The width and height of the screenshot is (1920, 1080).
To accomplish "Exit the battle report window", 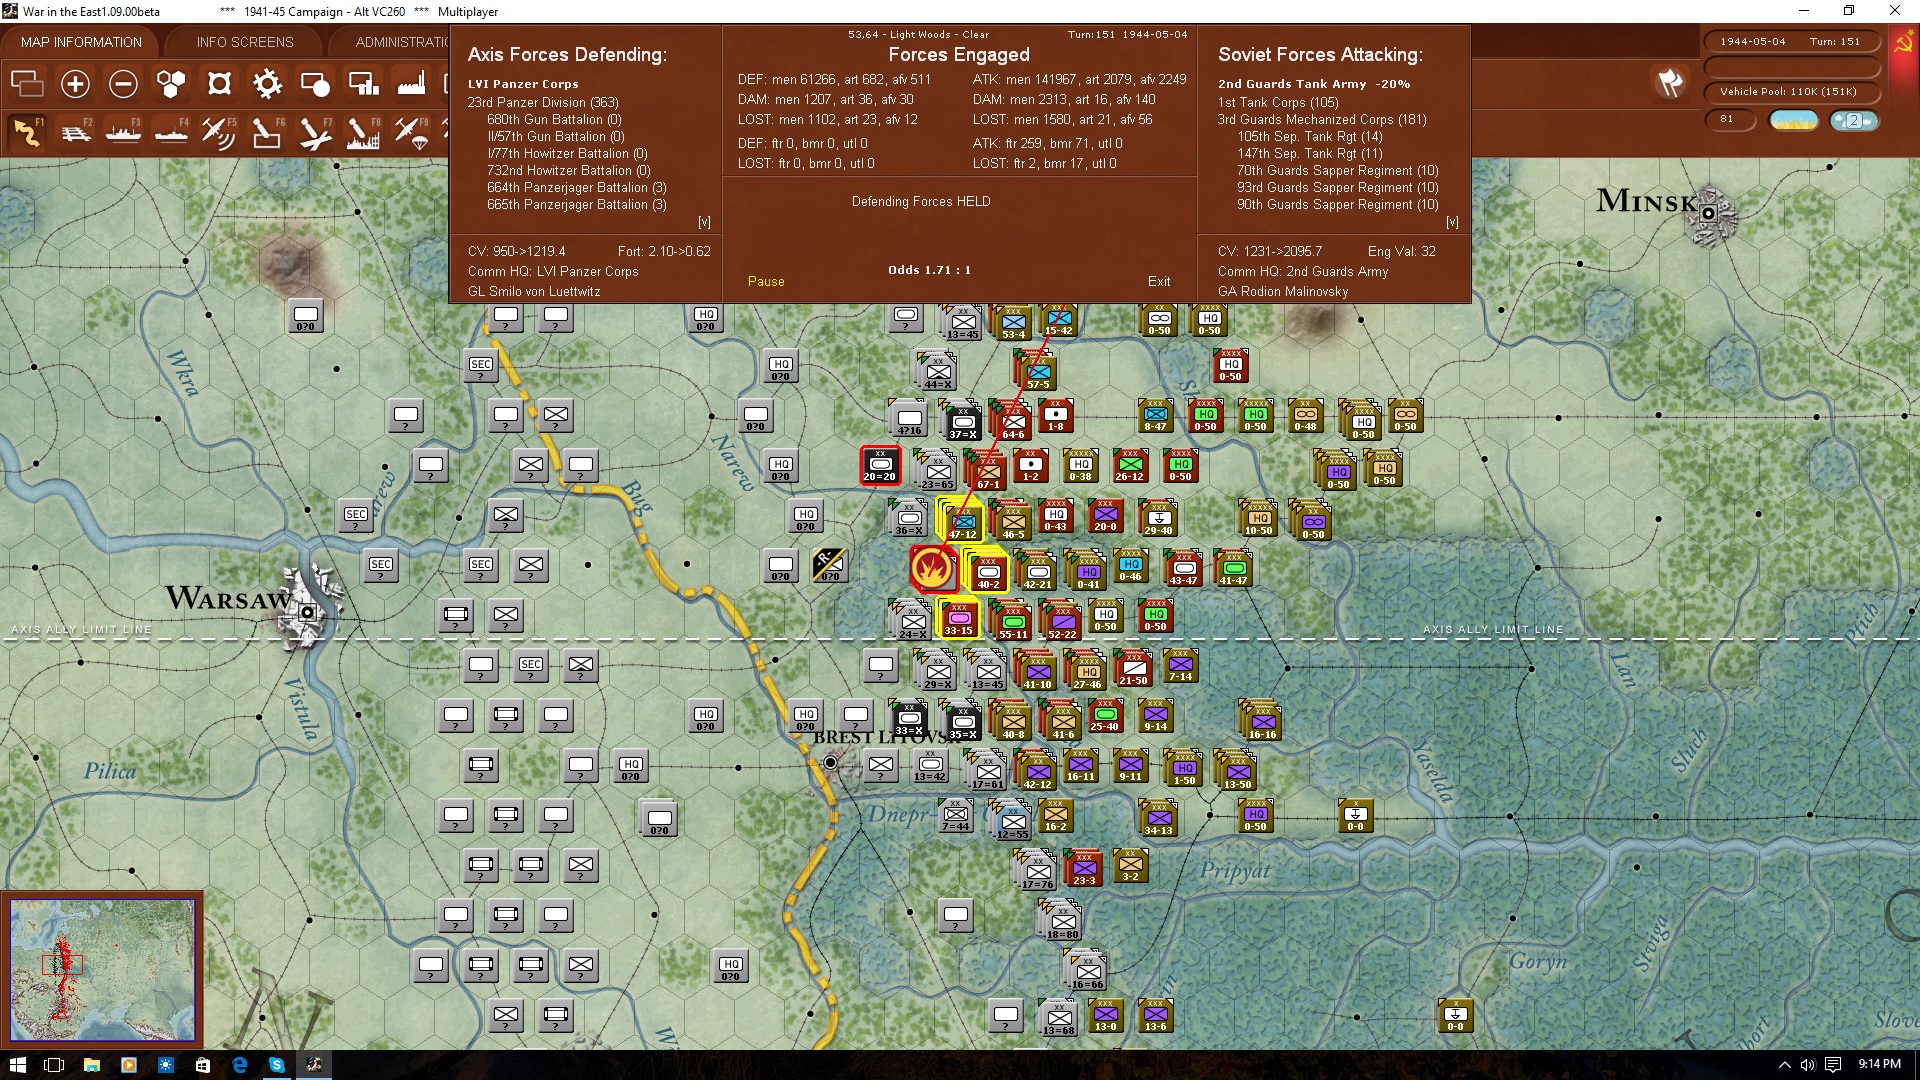I will [x=1159, y=282].
